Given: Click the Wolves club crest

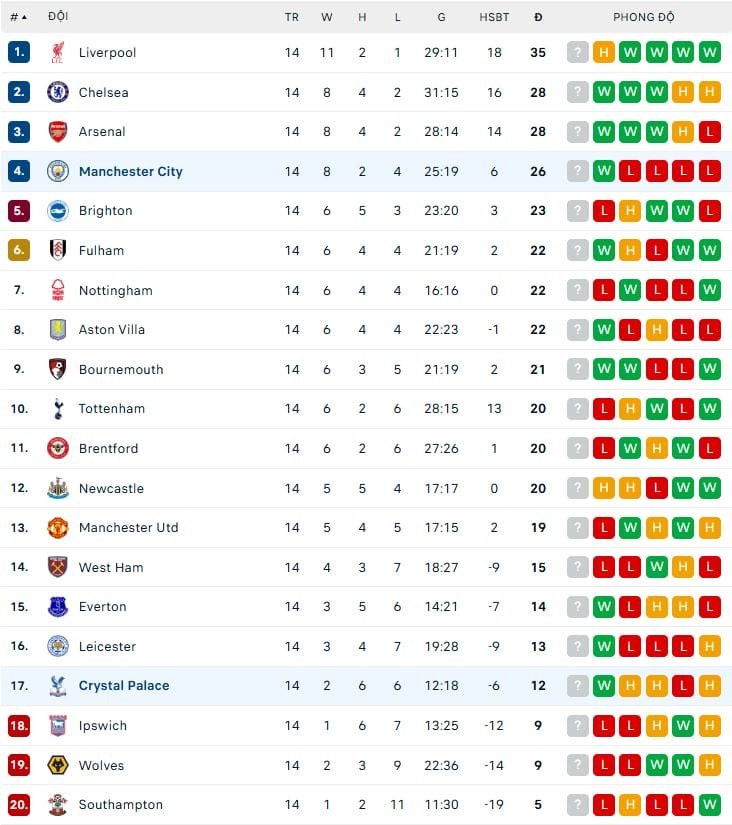Looking at the screenshot, I should 57,765.
